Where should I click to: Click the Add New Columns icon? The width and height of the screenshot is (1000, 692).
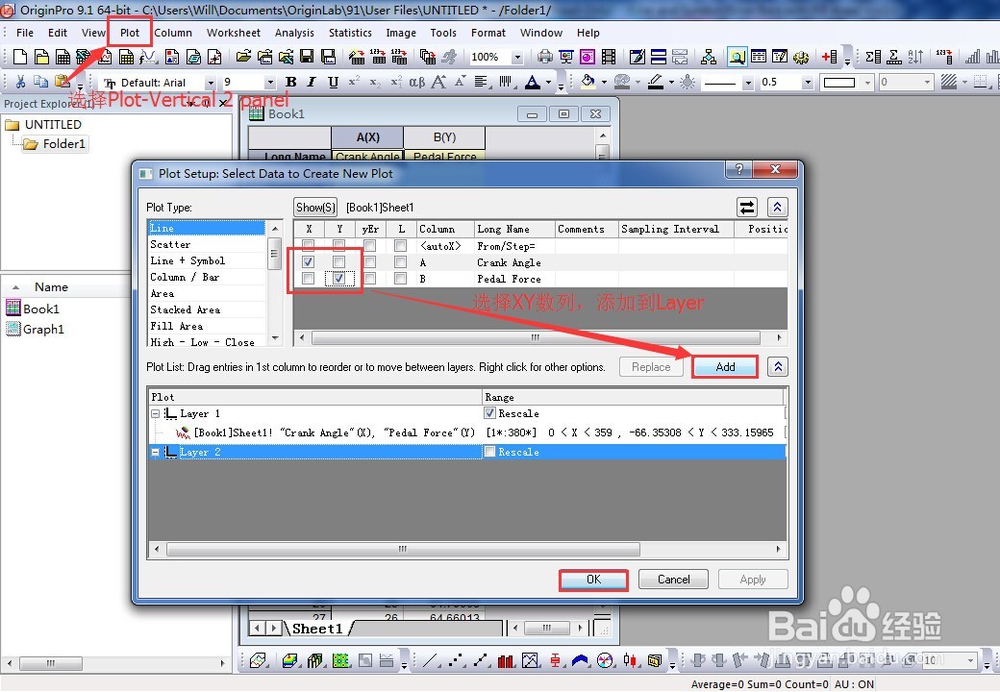[x=829, y=57]
